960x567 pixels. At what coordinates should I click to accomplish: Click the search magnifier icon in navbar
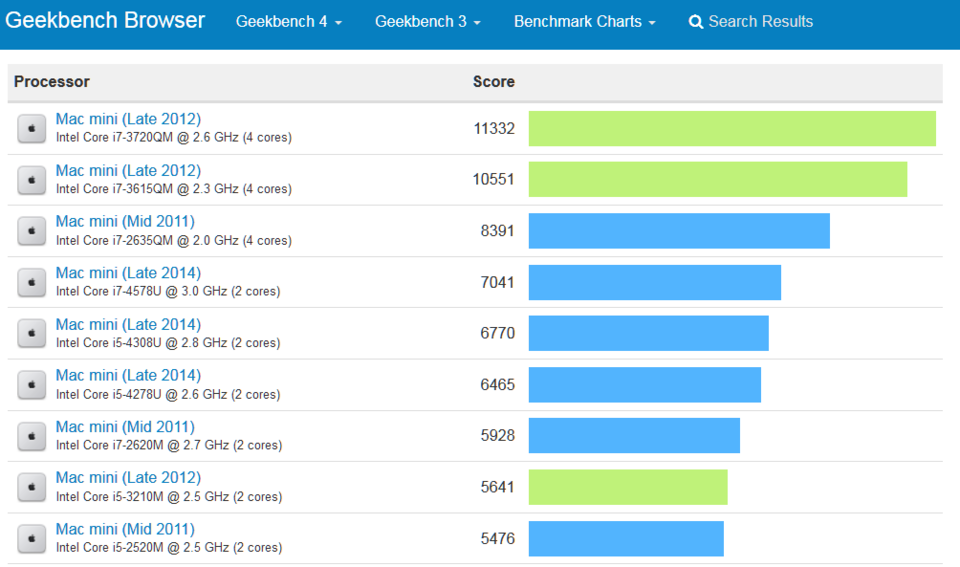[696, 22]
